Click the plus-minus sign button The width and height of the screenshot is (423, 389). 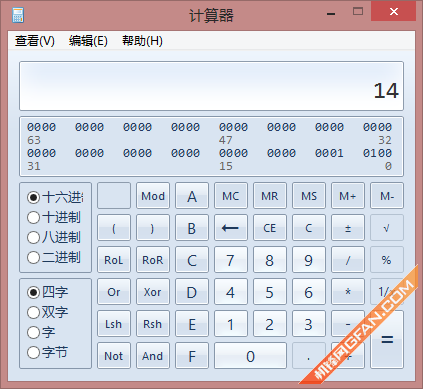click(x=348, y=228)
